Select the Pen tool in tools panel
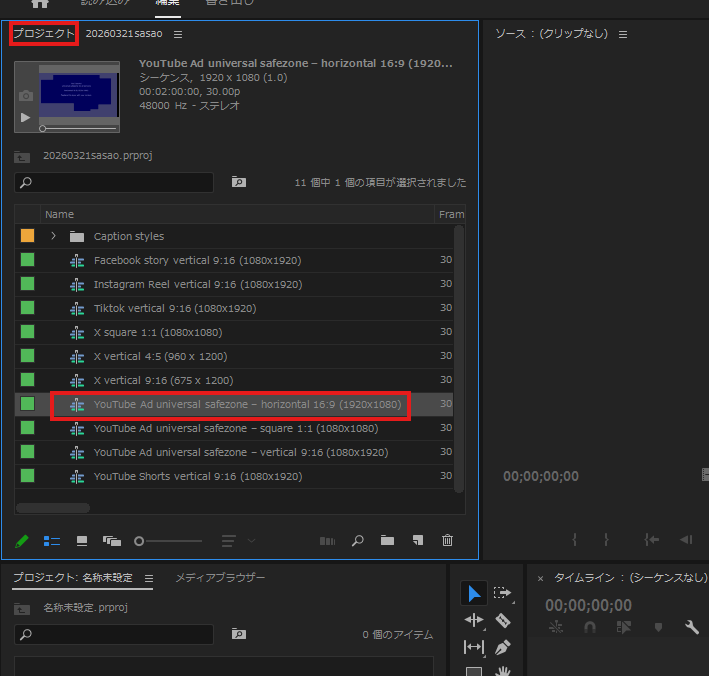The width and height of the screenshot is (709, 676). click(503, 648)
